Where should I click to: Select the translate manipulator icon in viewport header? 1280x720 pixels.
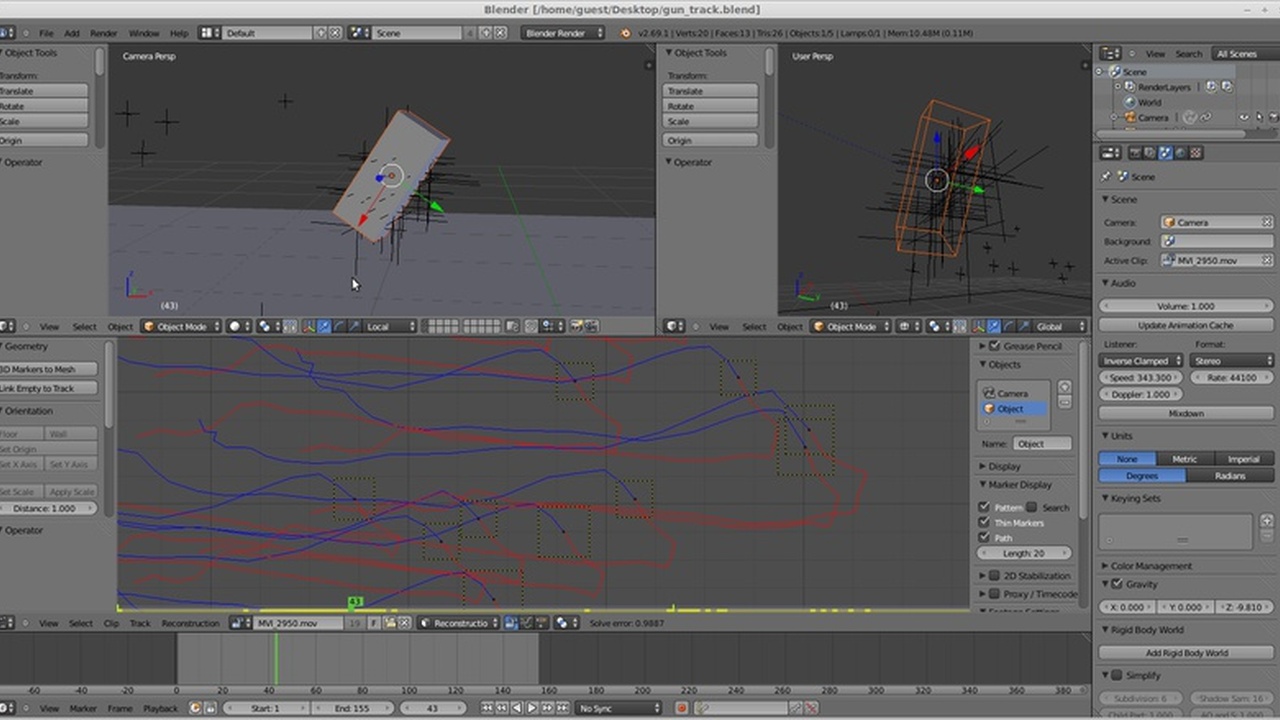[322, 326]
